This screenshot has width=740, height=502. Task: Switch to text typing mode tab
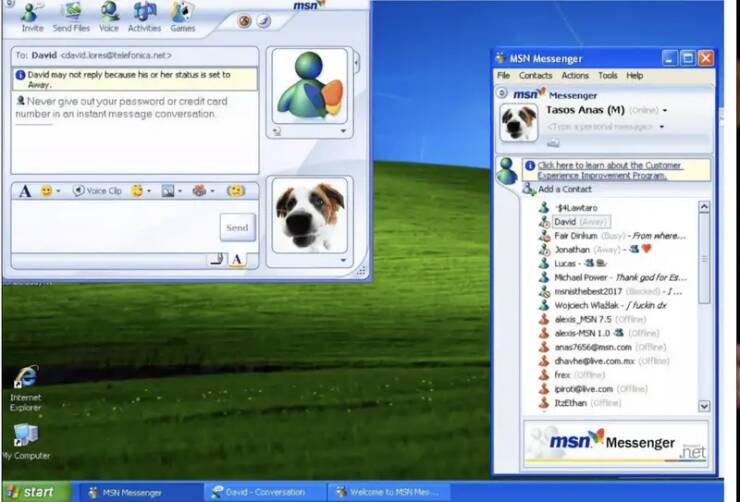[237, 259]
